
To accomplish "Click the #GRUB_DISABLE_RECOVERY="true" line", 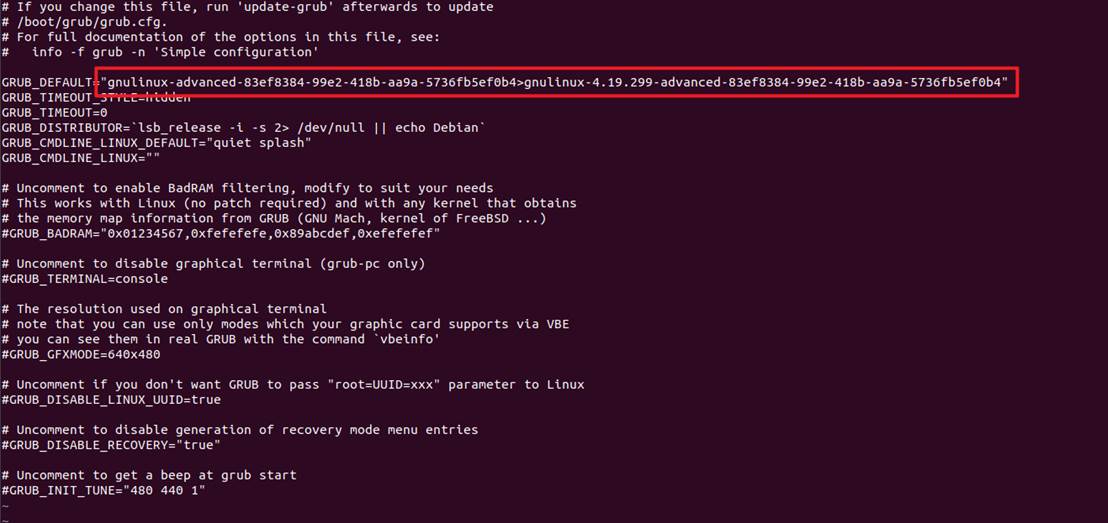I will [111, 445].
